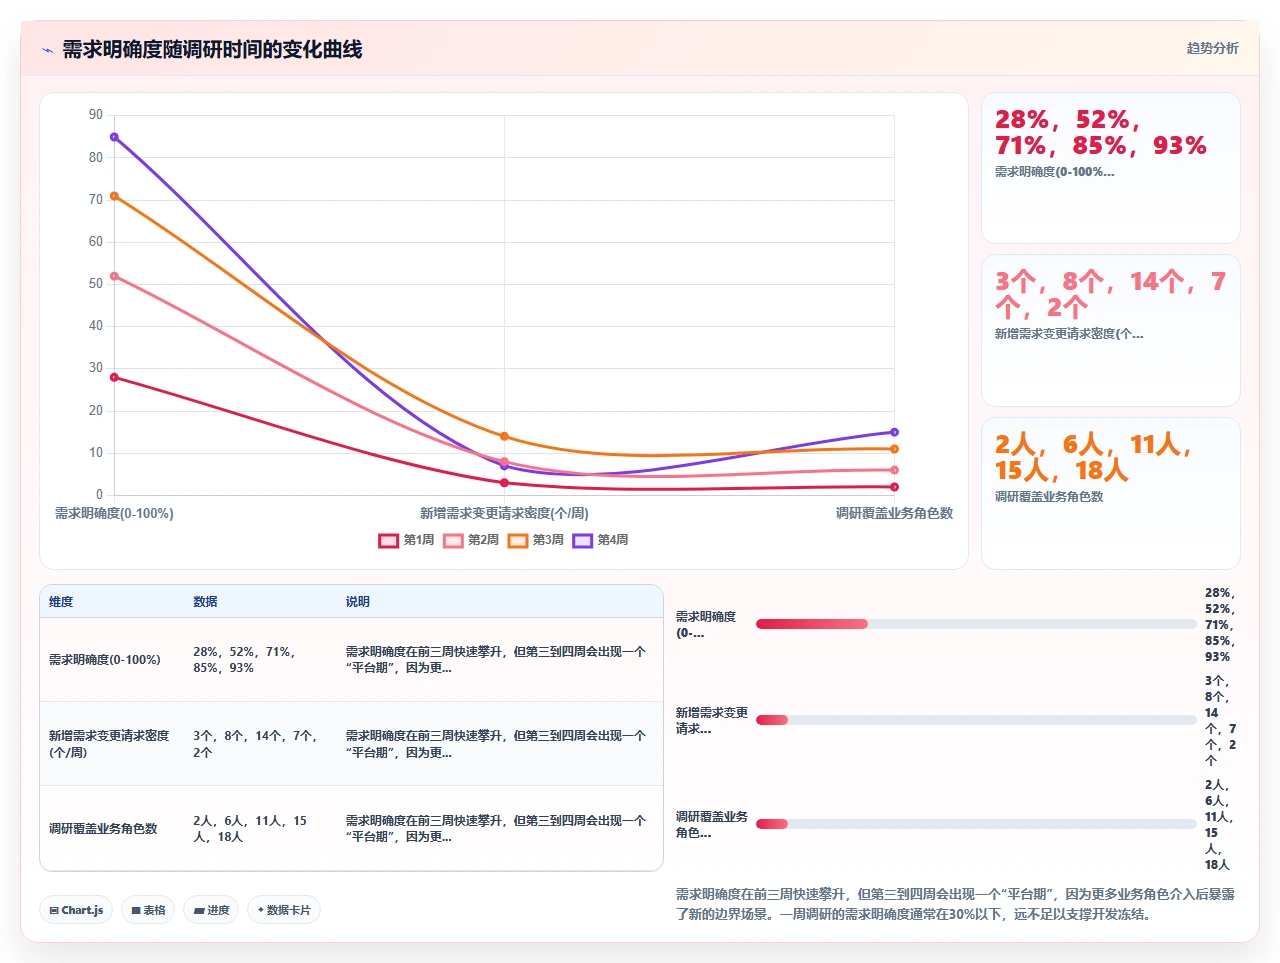
Task: Click the 第4周 purple legend swatch
Action: tap(583, 540)
